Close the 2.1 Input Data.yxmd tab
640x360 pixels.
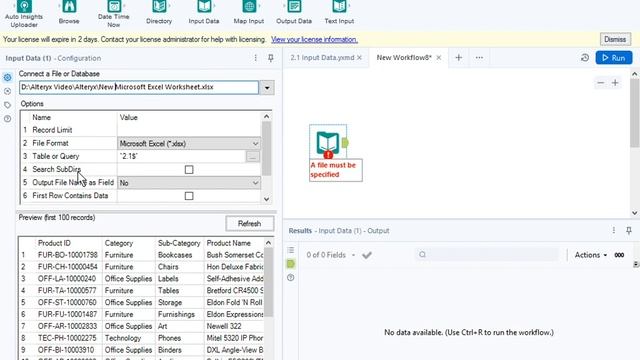tap(360, 58)
